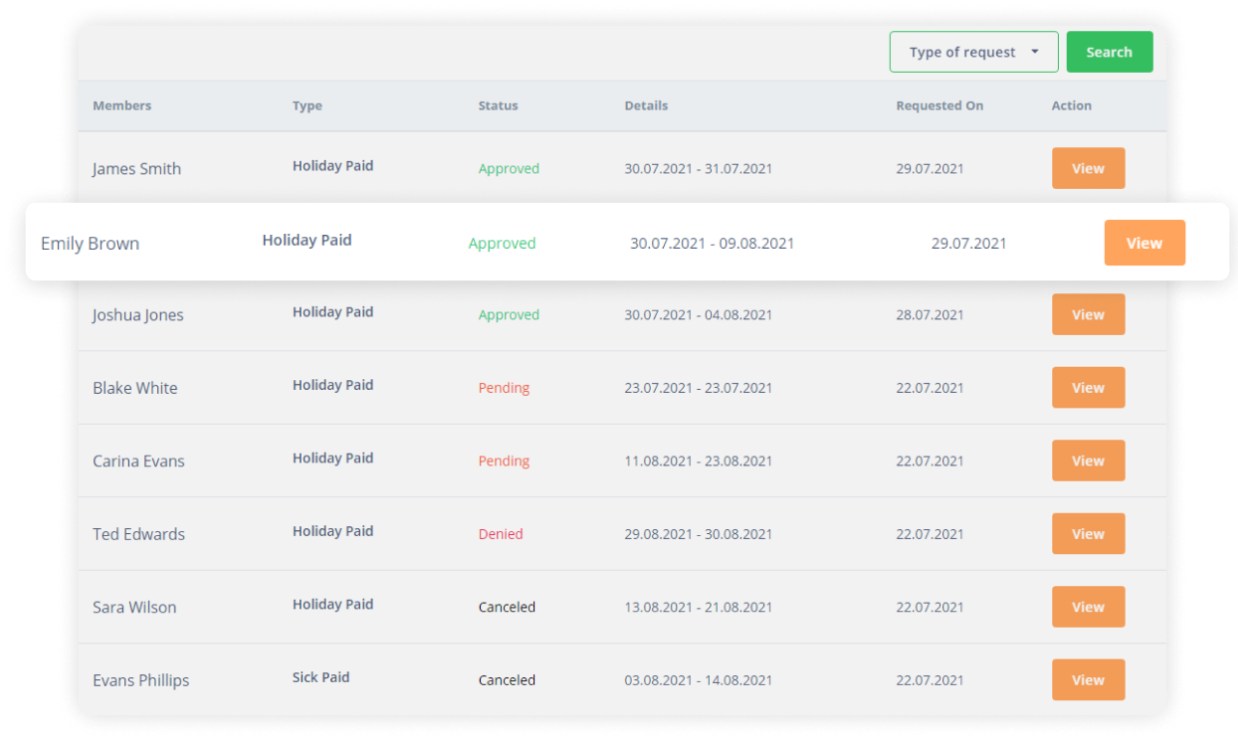Click Approved status for Joshua Jones
1238x741 pixels.
[x=508, y=314]
